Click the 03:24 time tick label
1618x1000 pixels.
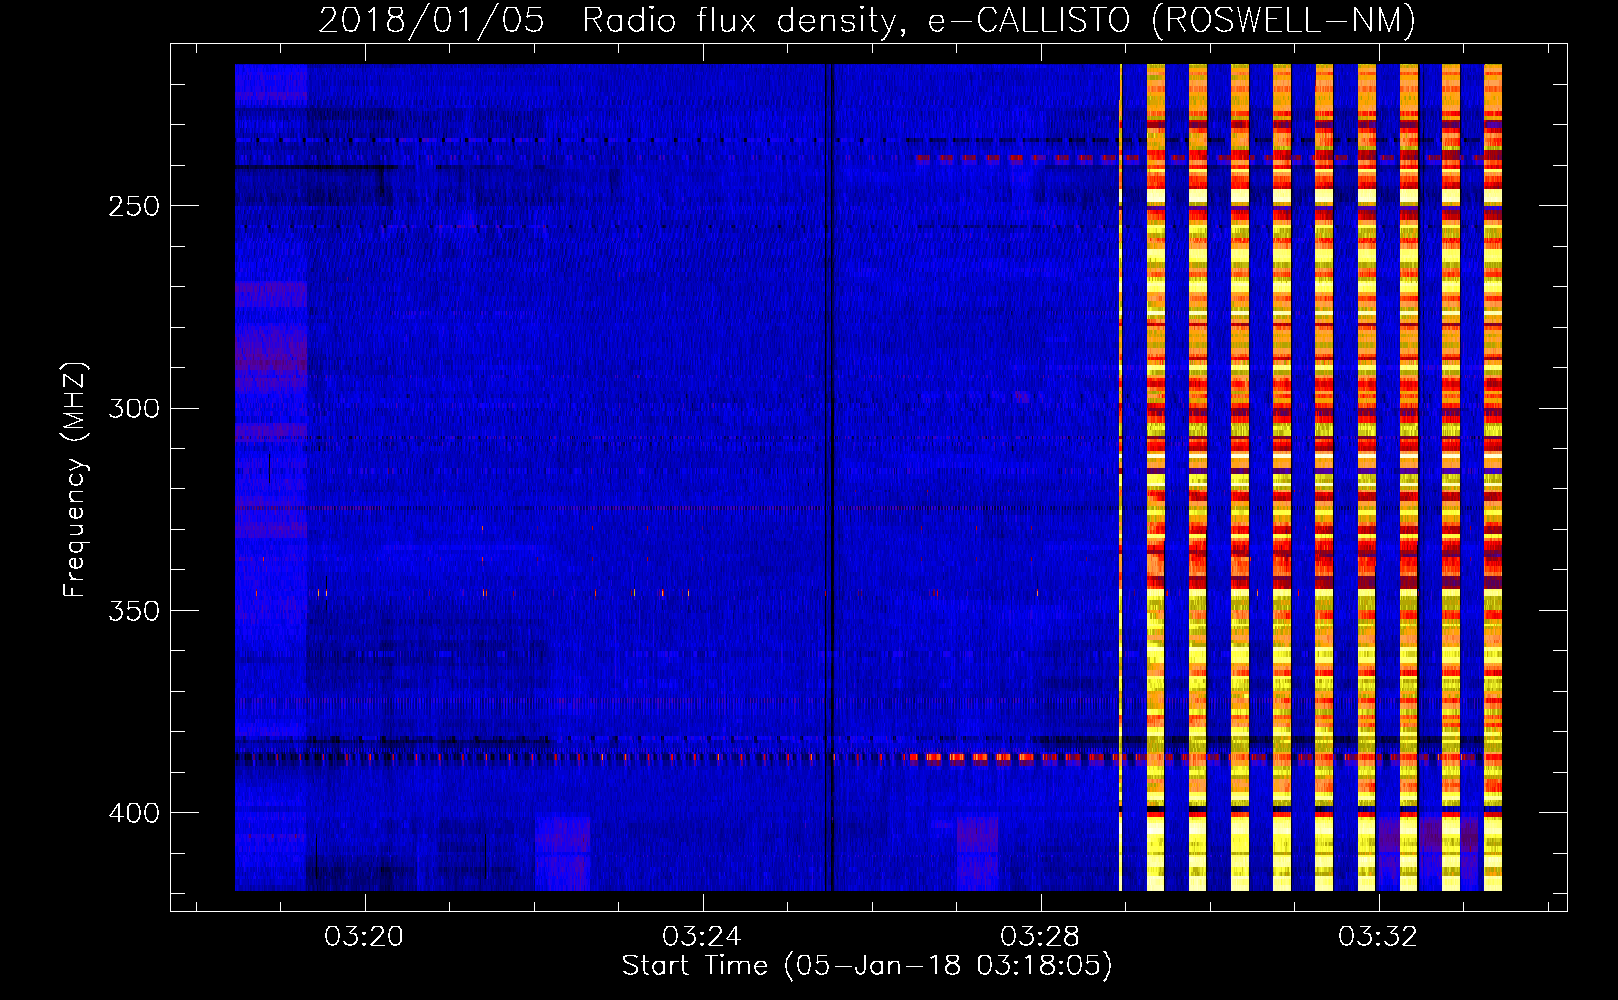pos(702,936)
